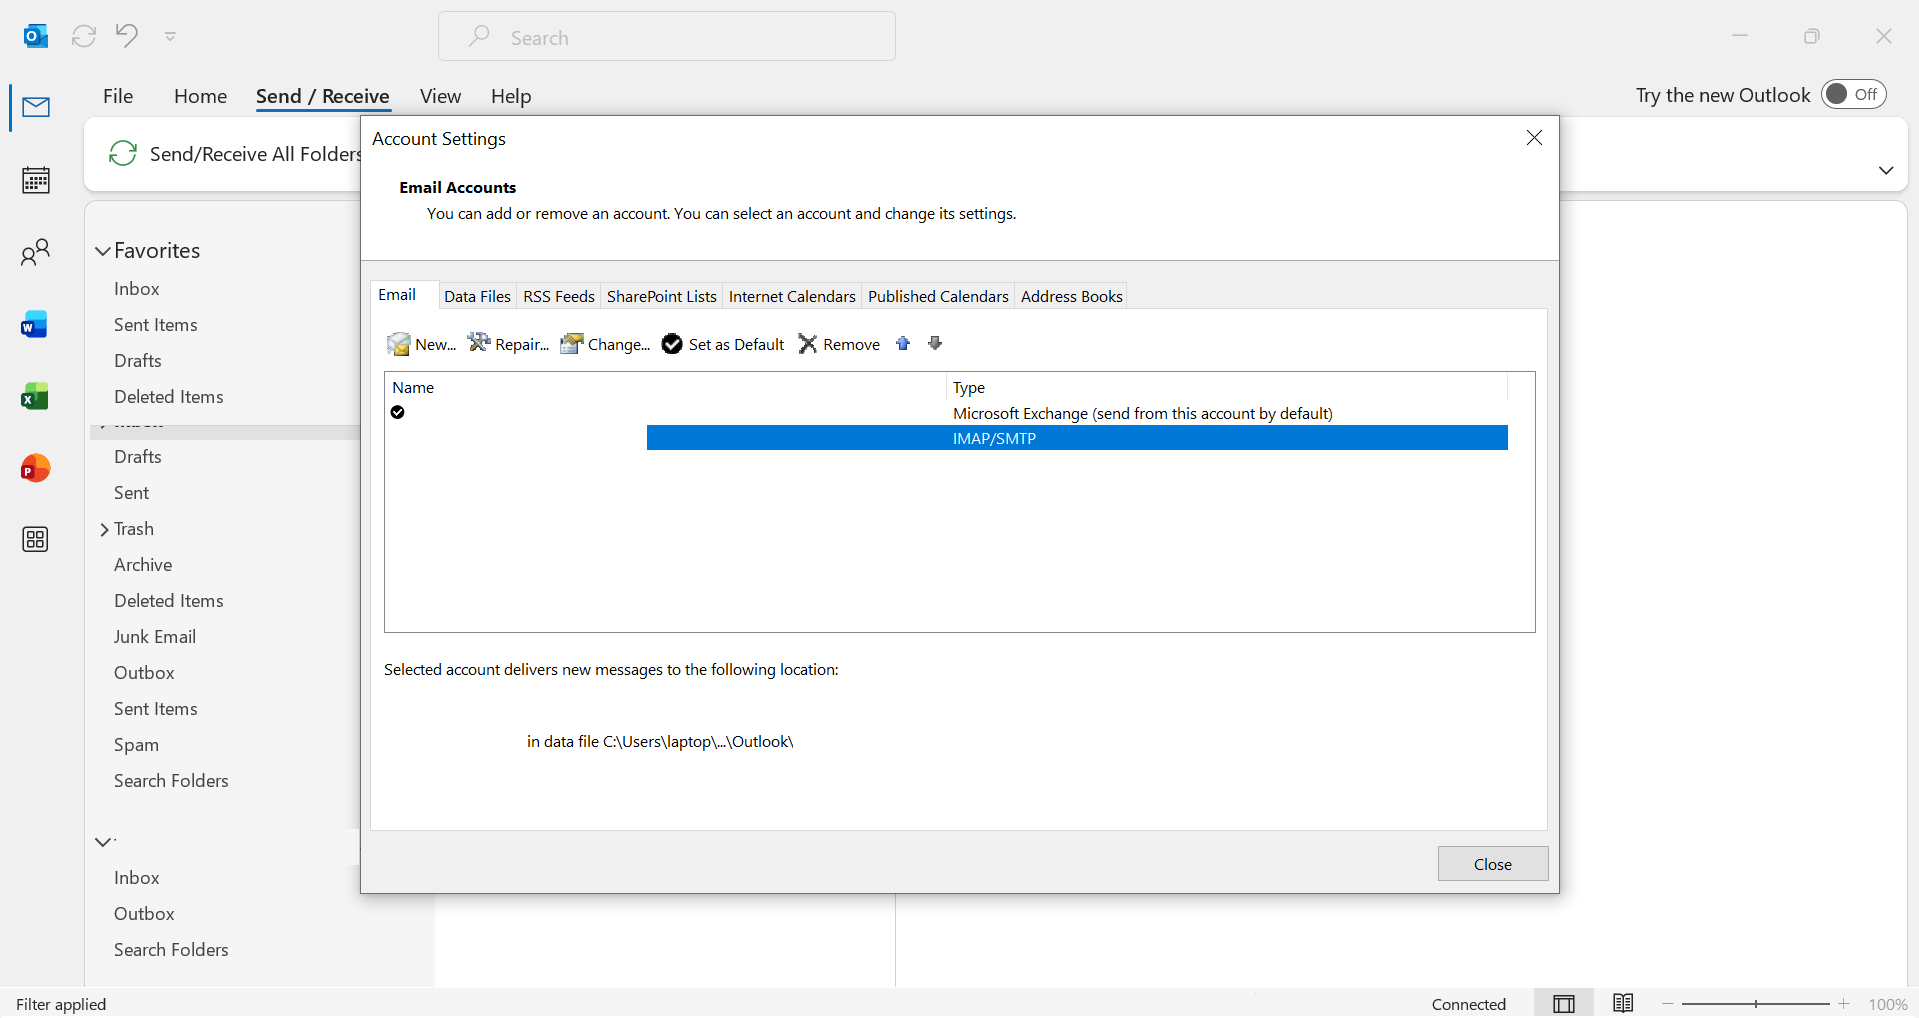Open Deleted Items under Favorites

[169, 397]
